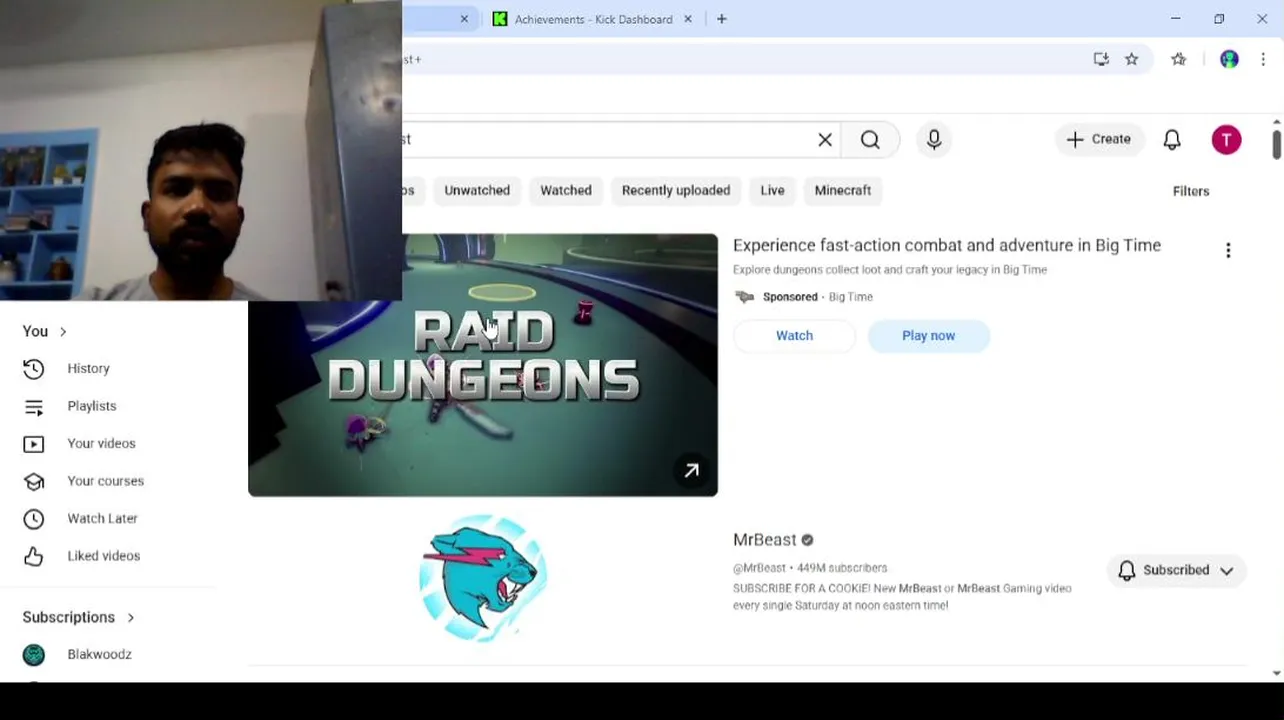The width and height of the screenshot is (1284, 720).
Task: Close the Kick Dashboard tab
Action: click(687, 19)
